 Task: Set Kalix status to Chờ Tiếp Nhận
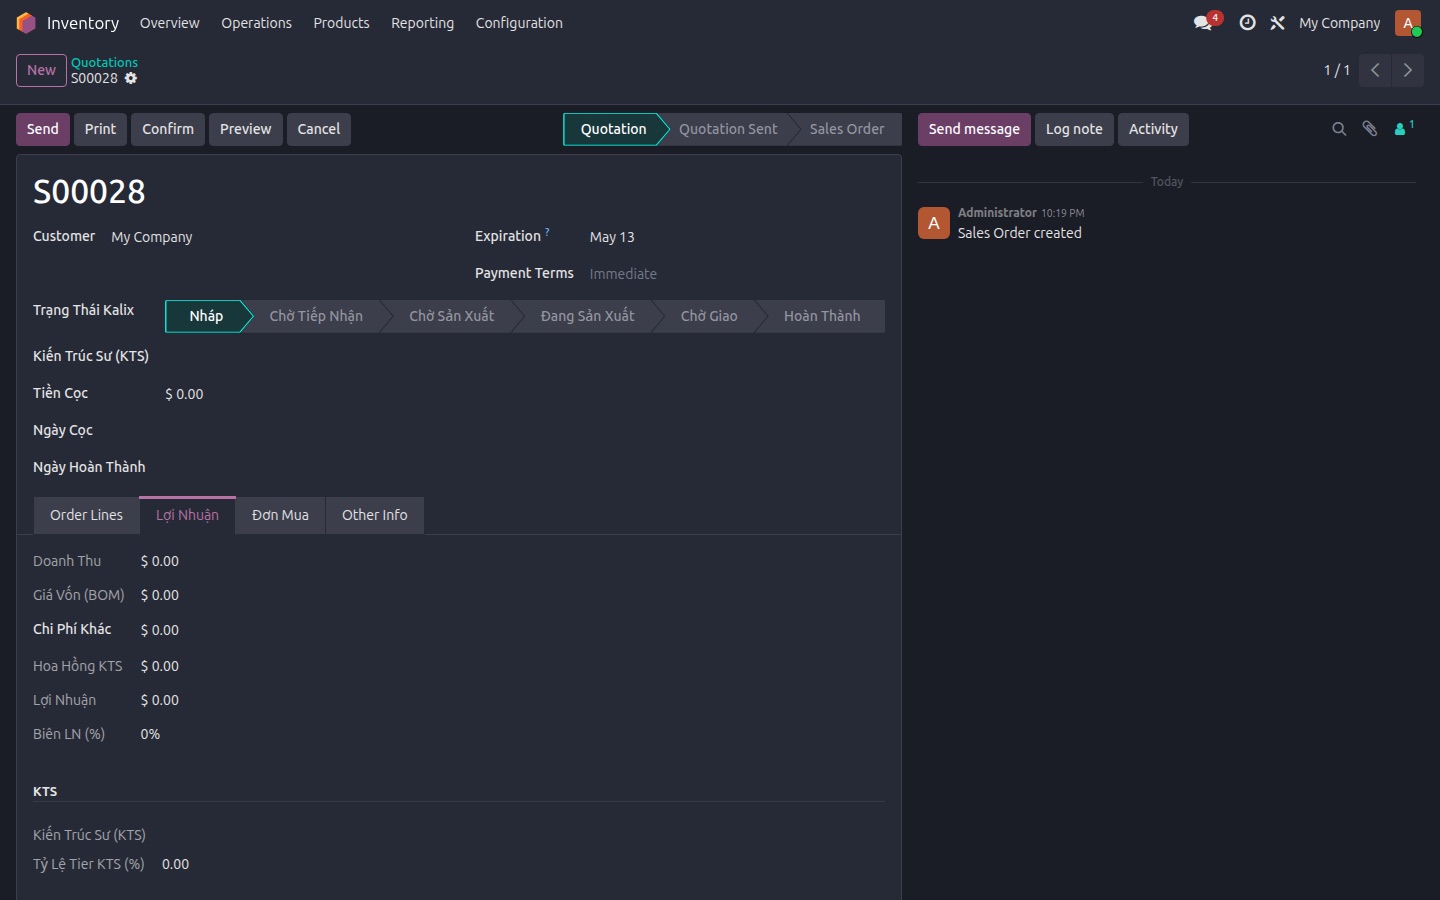point(316,316)
